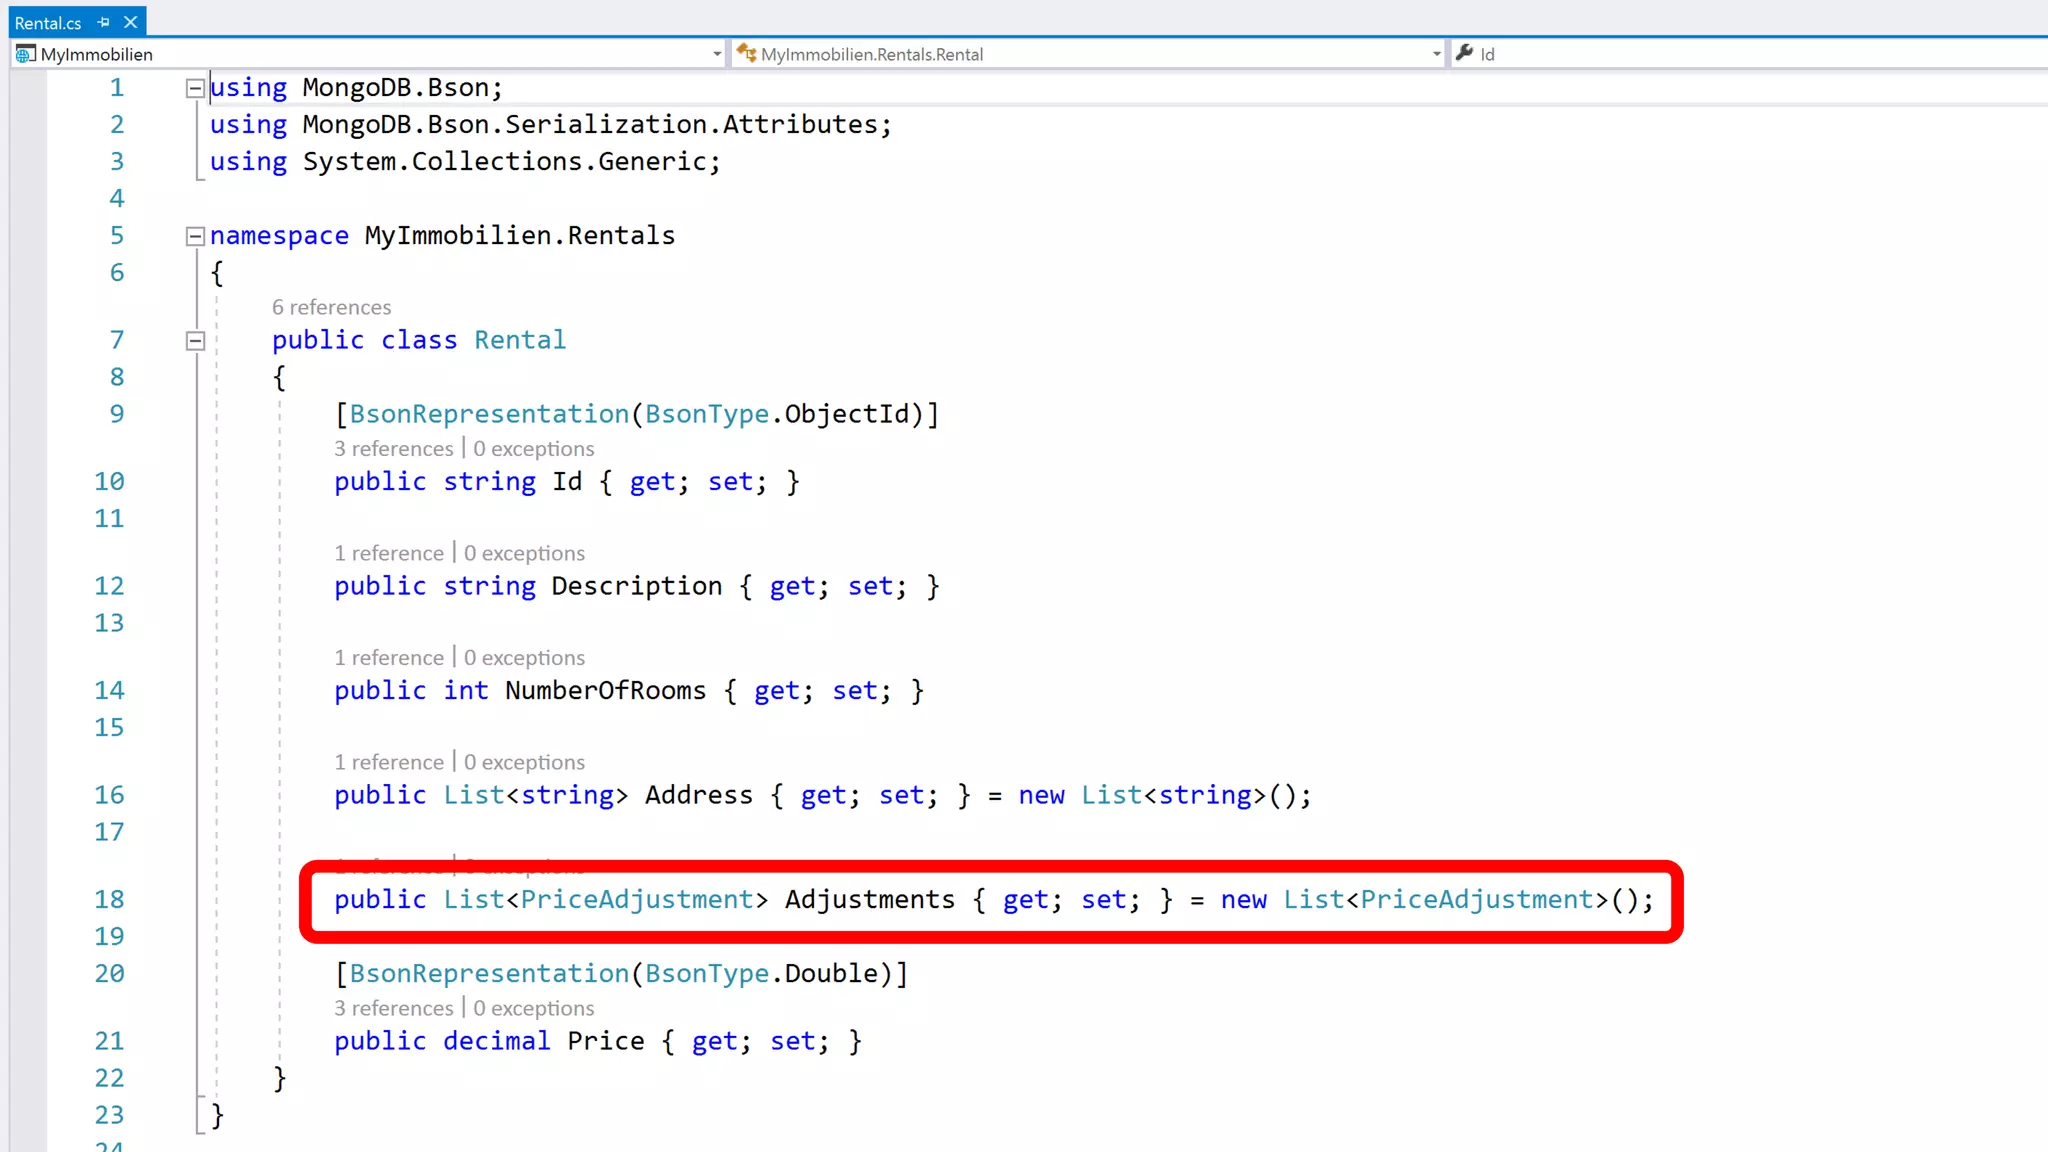The image size is (2048, 1152).
Task: Click line number 18 in the margin
Action: [109, 900]
